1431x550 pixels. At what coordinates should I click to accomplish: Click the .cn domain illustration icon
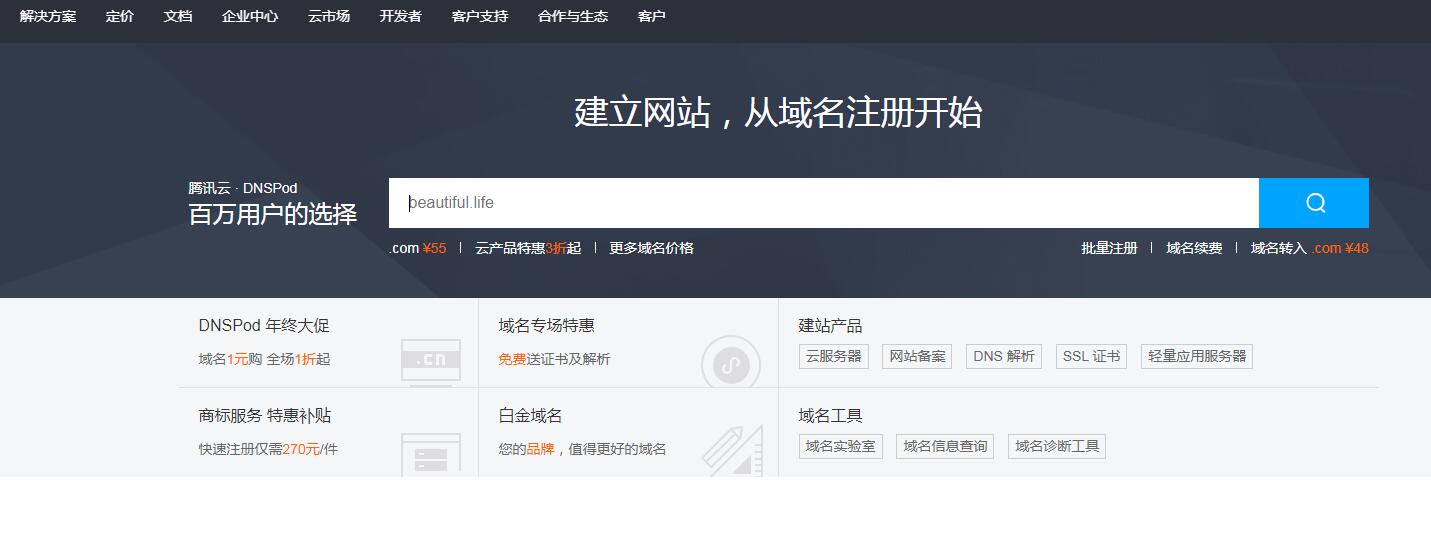pos(431,361)
